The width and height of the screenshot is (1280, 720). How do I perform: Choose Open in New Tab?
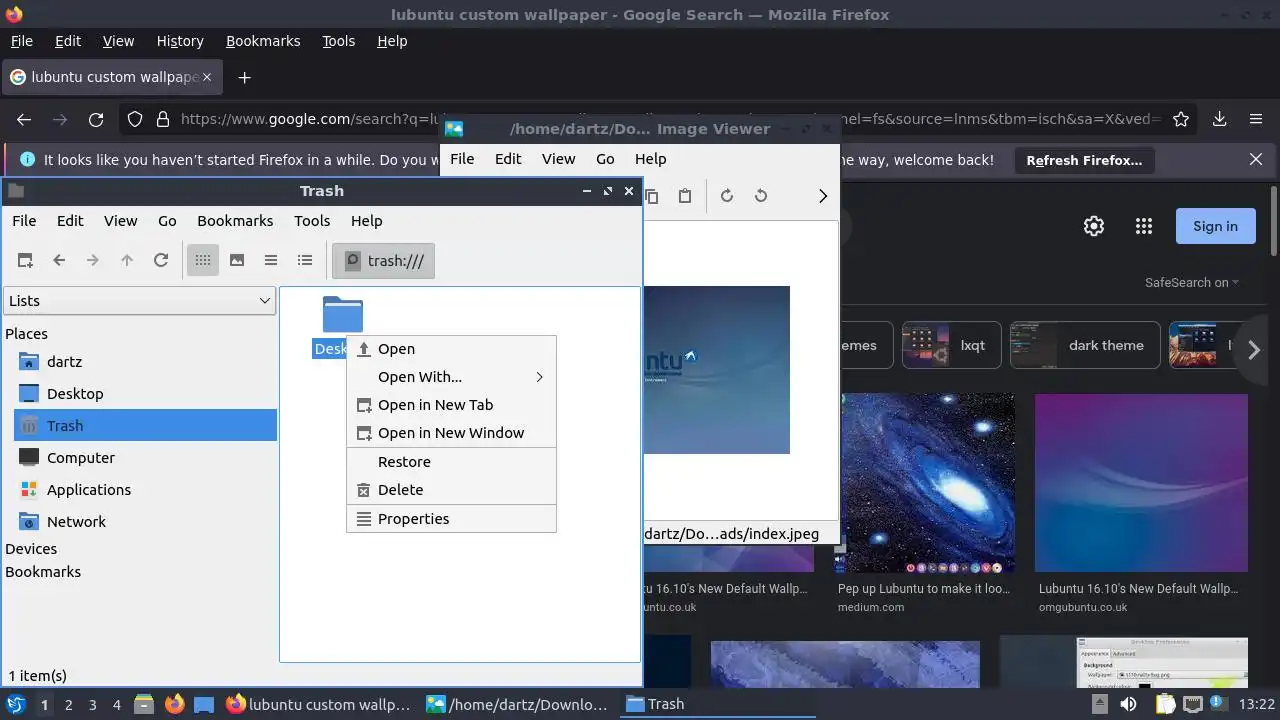coord(451,405)
